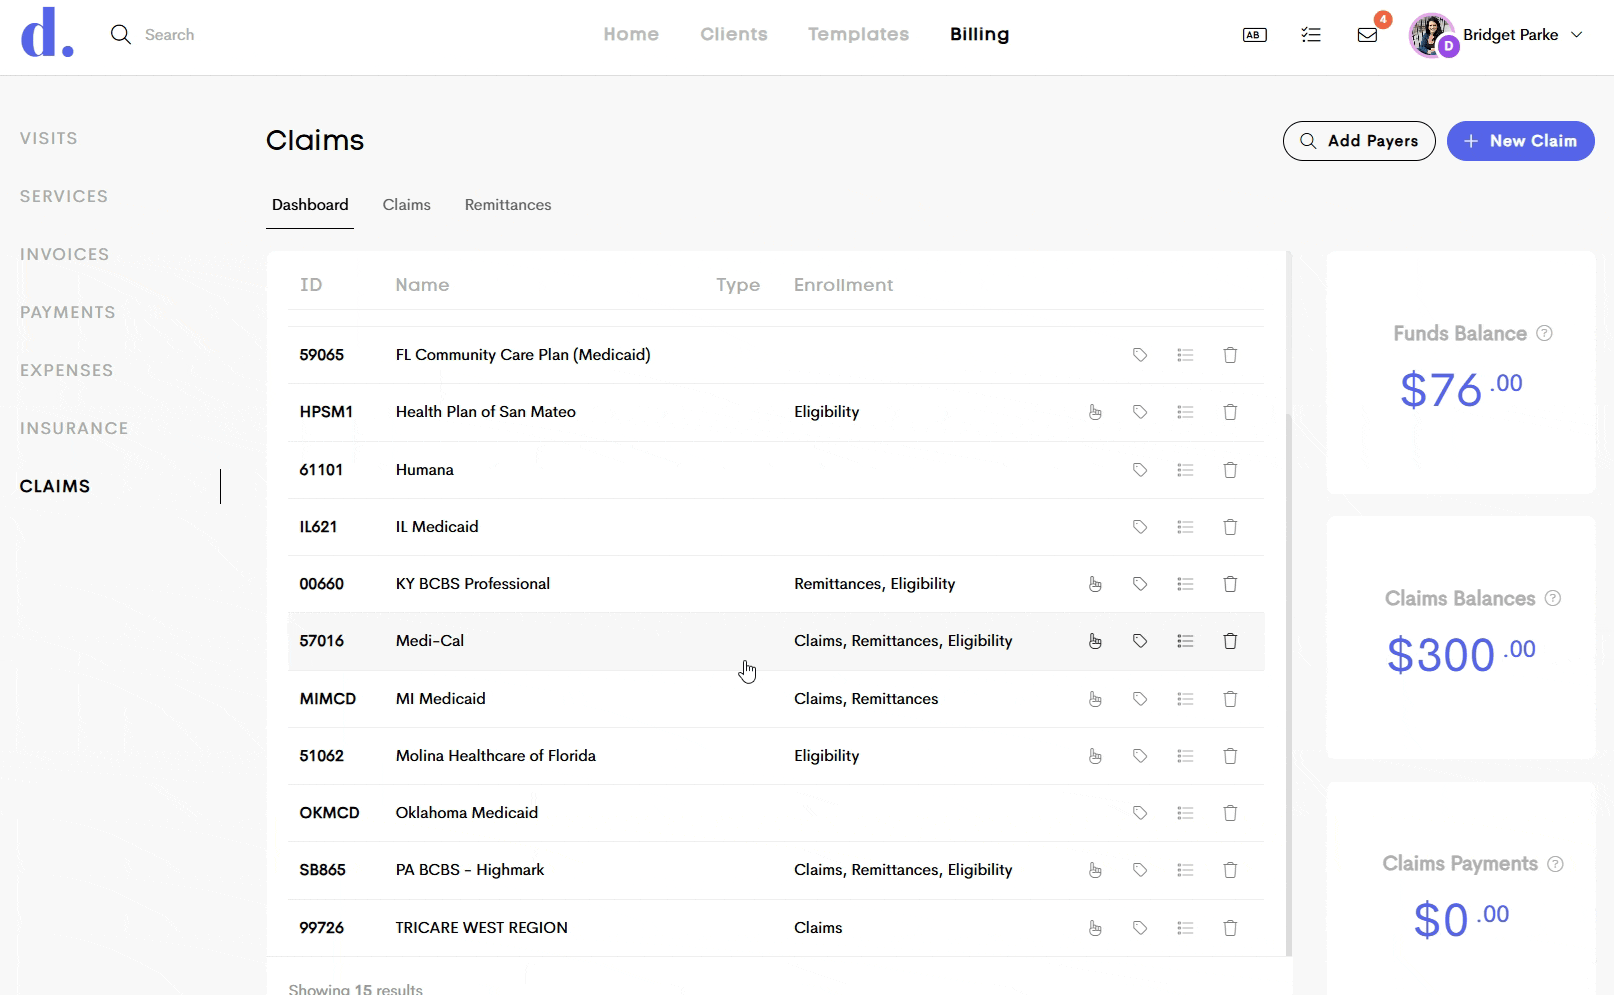Click tag icon for Molina Healthcare of Florida
Viewport: 1614px width, 995px height.
1140,756
